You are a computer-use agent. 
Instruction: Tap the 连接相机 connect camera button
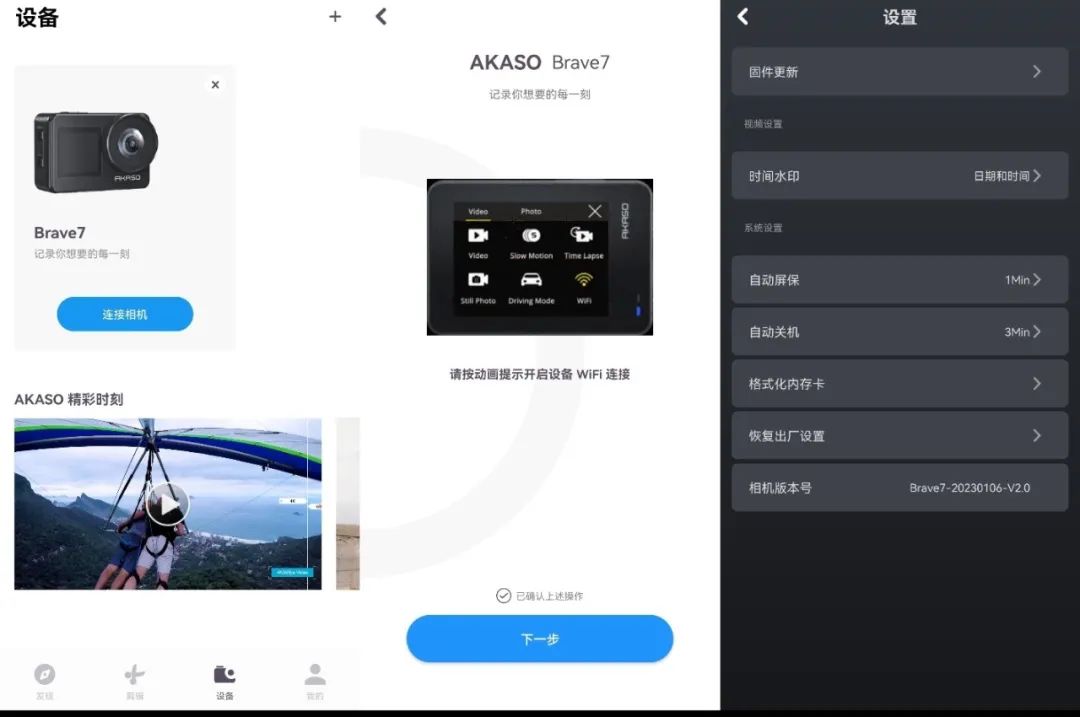pos(124,313)
